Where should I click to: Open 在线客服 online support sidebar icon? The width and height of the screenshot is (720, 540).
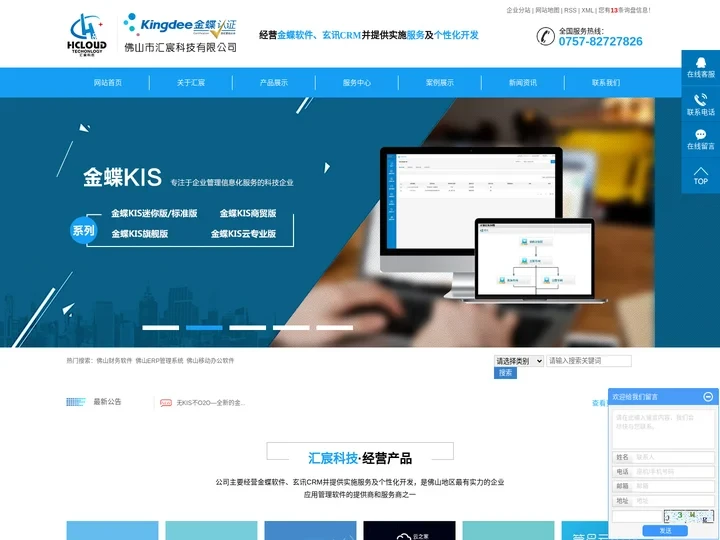pos(700,68)
